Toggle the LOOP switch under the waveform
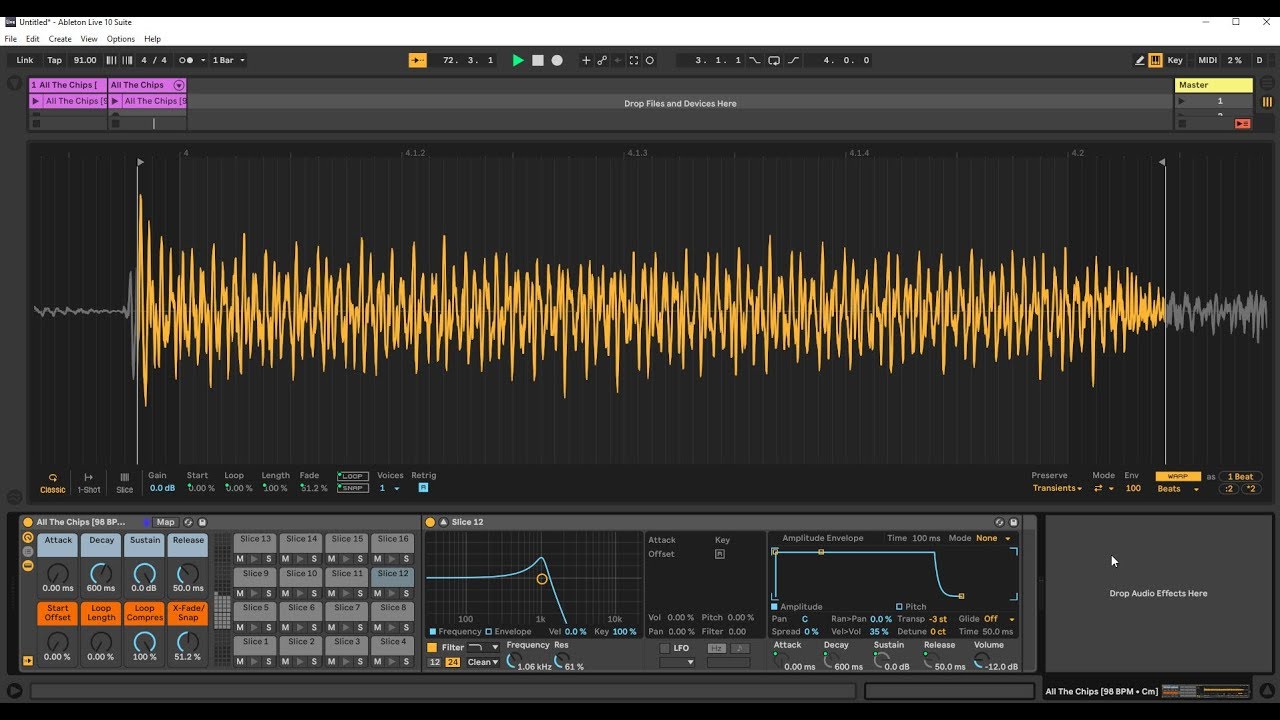This screenshot has height=720, width=1280. pyautogui.click(x=352, y=476)
